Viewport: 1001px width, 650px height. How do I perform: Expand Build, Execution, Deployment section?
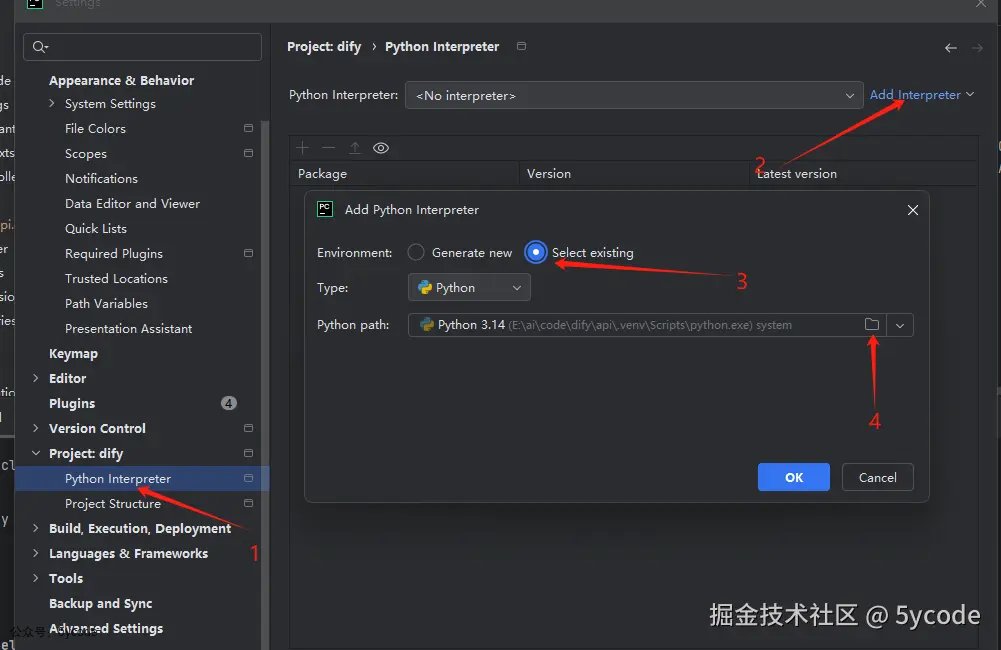36,528
